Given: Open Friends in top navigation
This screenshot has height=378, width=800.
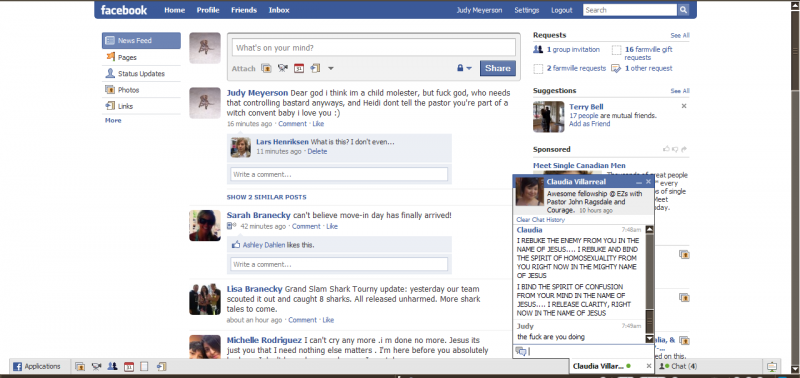Looking at the screenshot, I should [244, 10].
